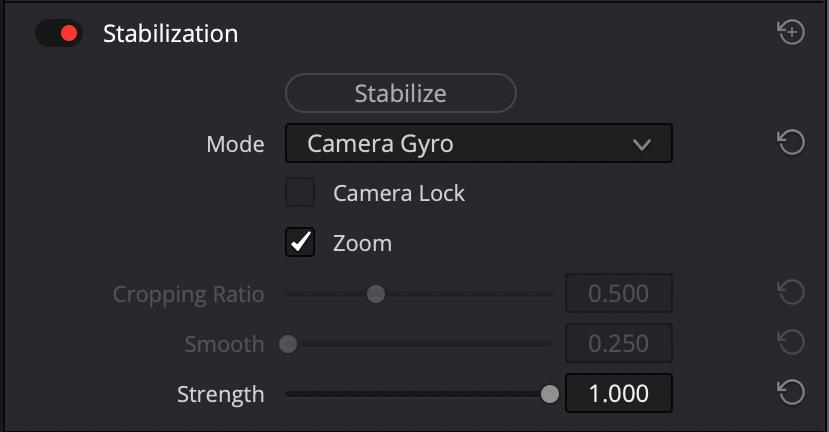Click the Smooth value field 0.250
This screenshot has height=432, width=829.
[x=619, y=343]
